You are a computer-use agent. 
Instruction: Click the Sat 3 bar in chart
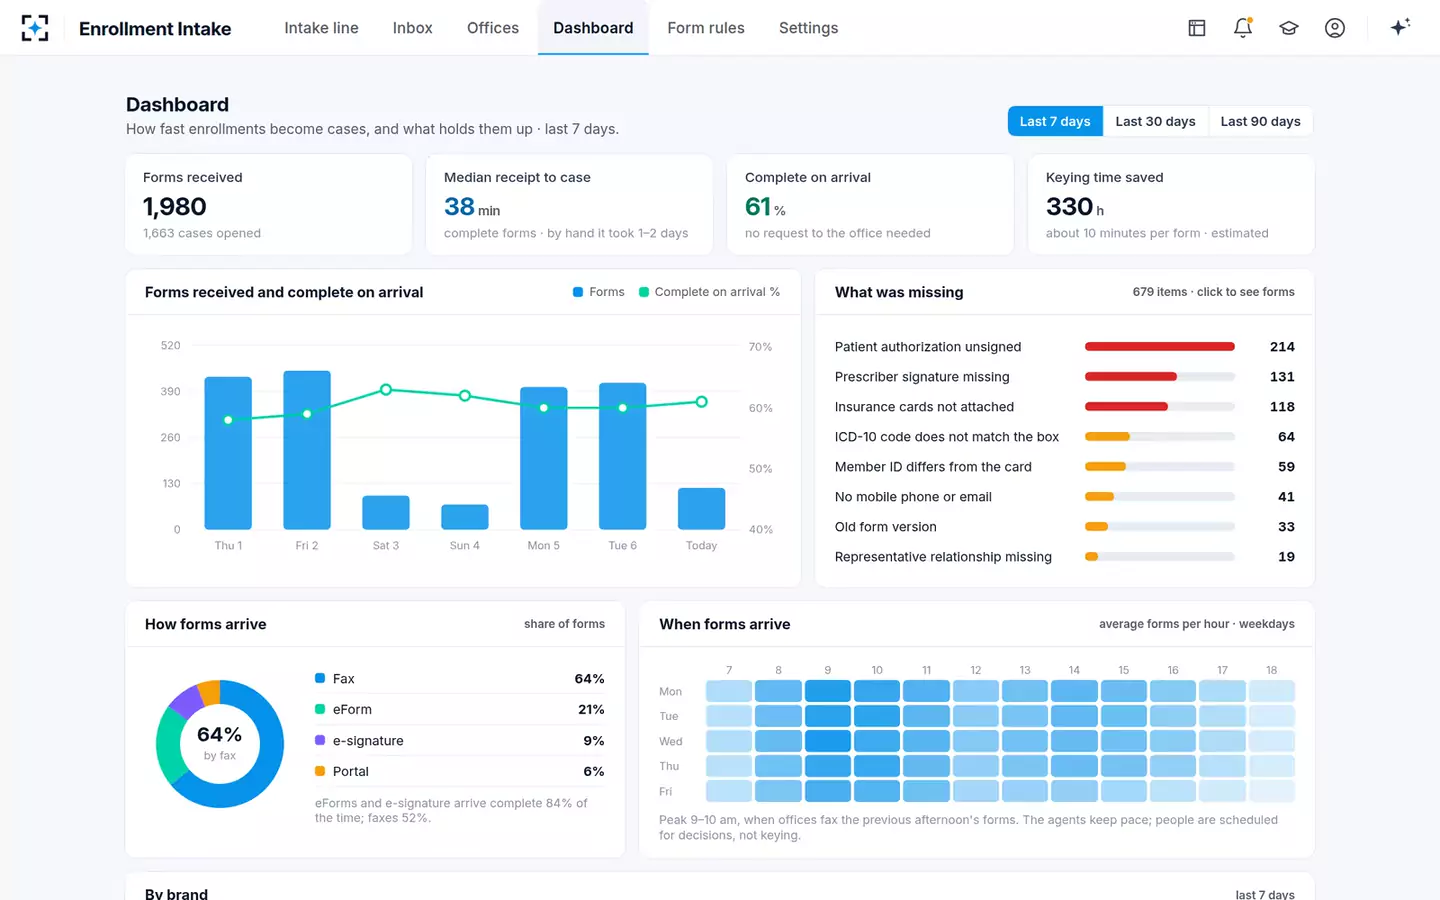pyautogui.click(x=386, y=512)
